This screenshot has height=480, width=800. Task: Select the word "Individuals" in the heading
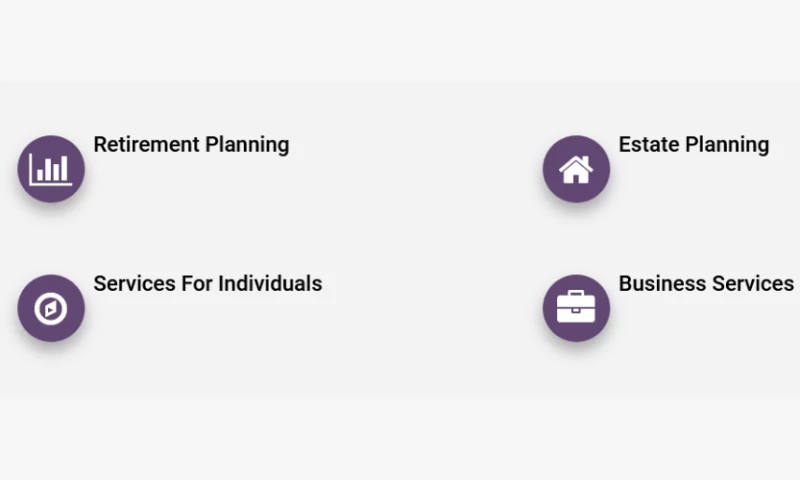270,284
